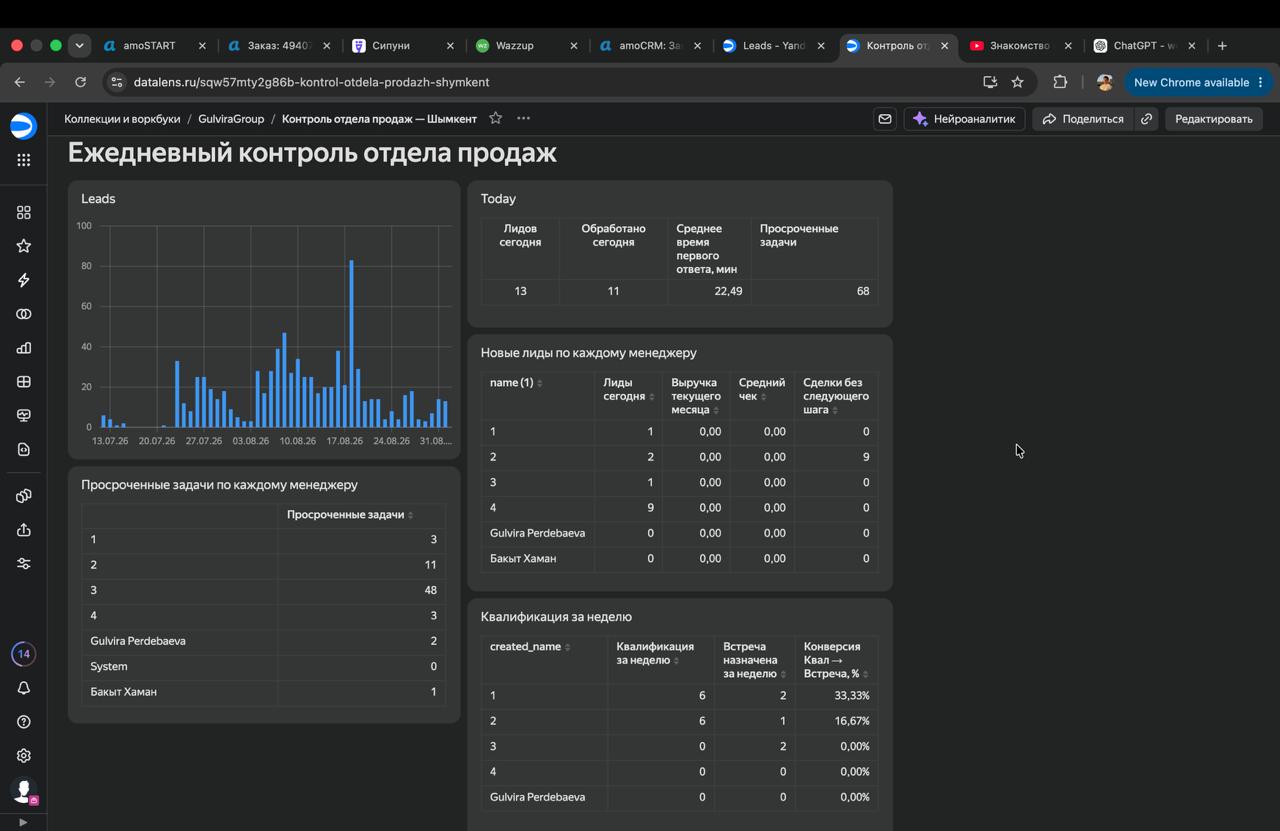Viewport: 1280px width, 831px height.
Task: Open Коллекции и воркбуки breadcrumb
Action: pyautogui.click(x=122, y=119)
